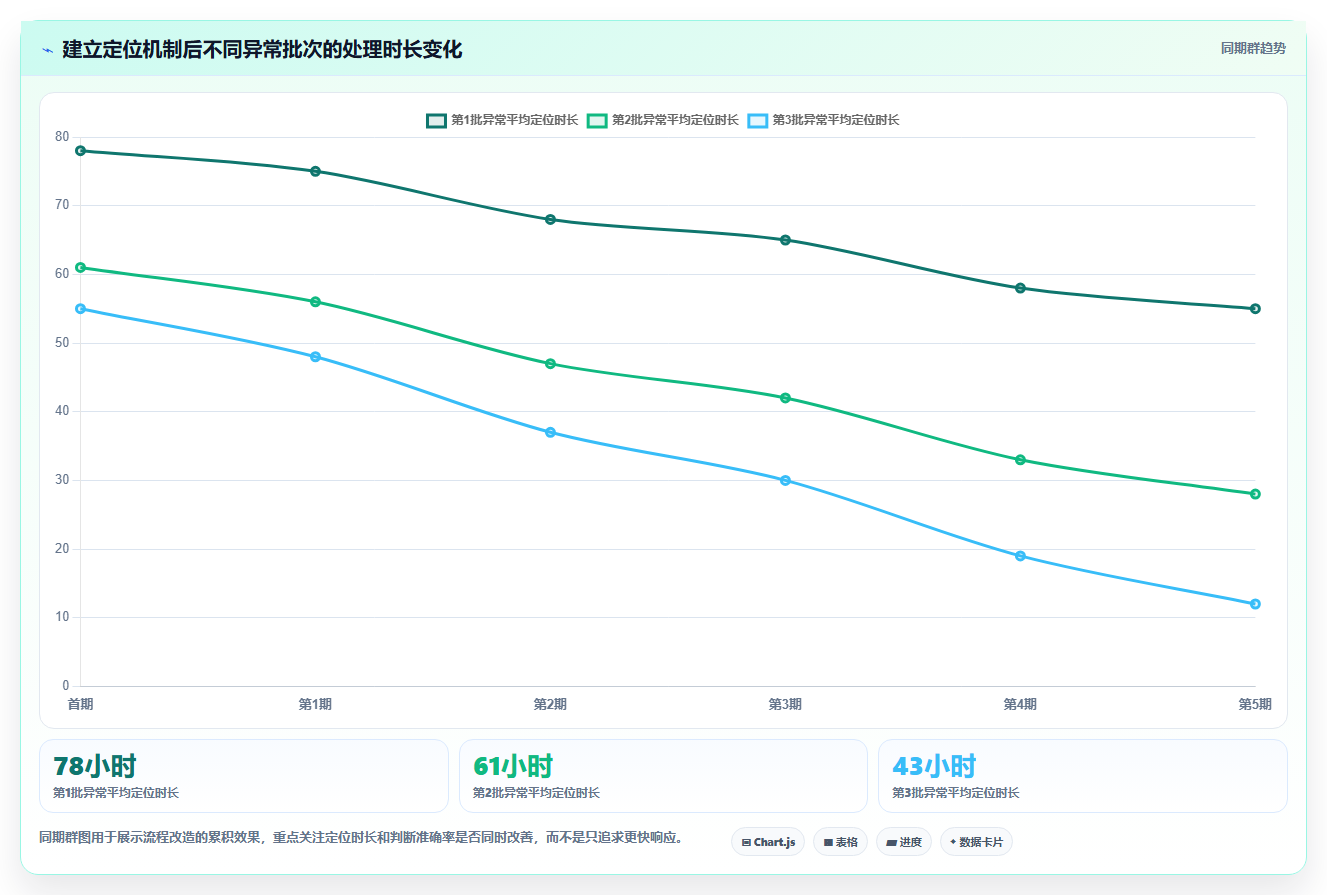Click the 80 y-axis tick label

pos(62,137)
